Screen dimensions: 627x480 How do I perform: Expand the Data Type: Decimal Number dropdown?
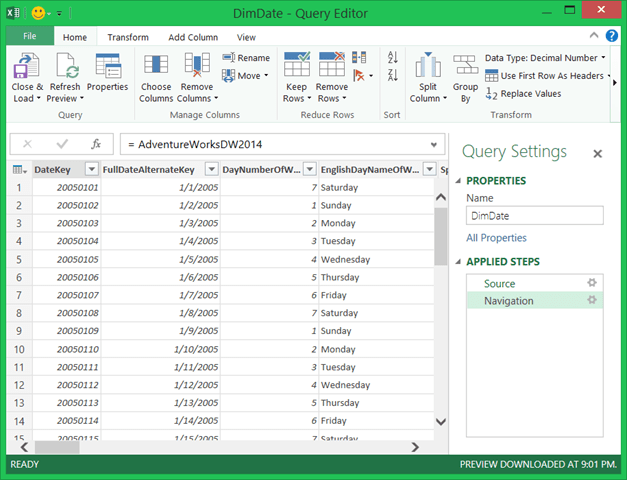pos(604,58)
